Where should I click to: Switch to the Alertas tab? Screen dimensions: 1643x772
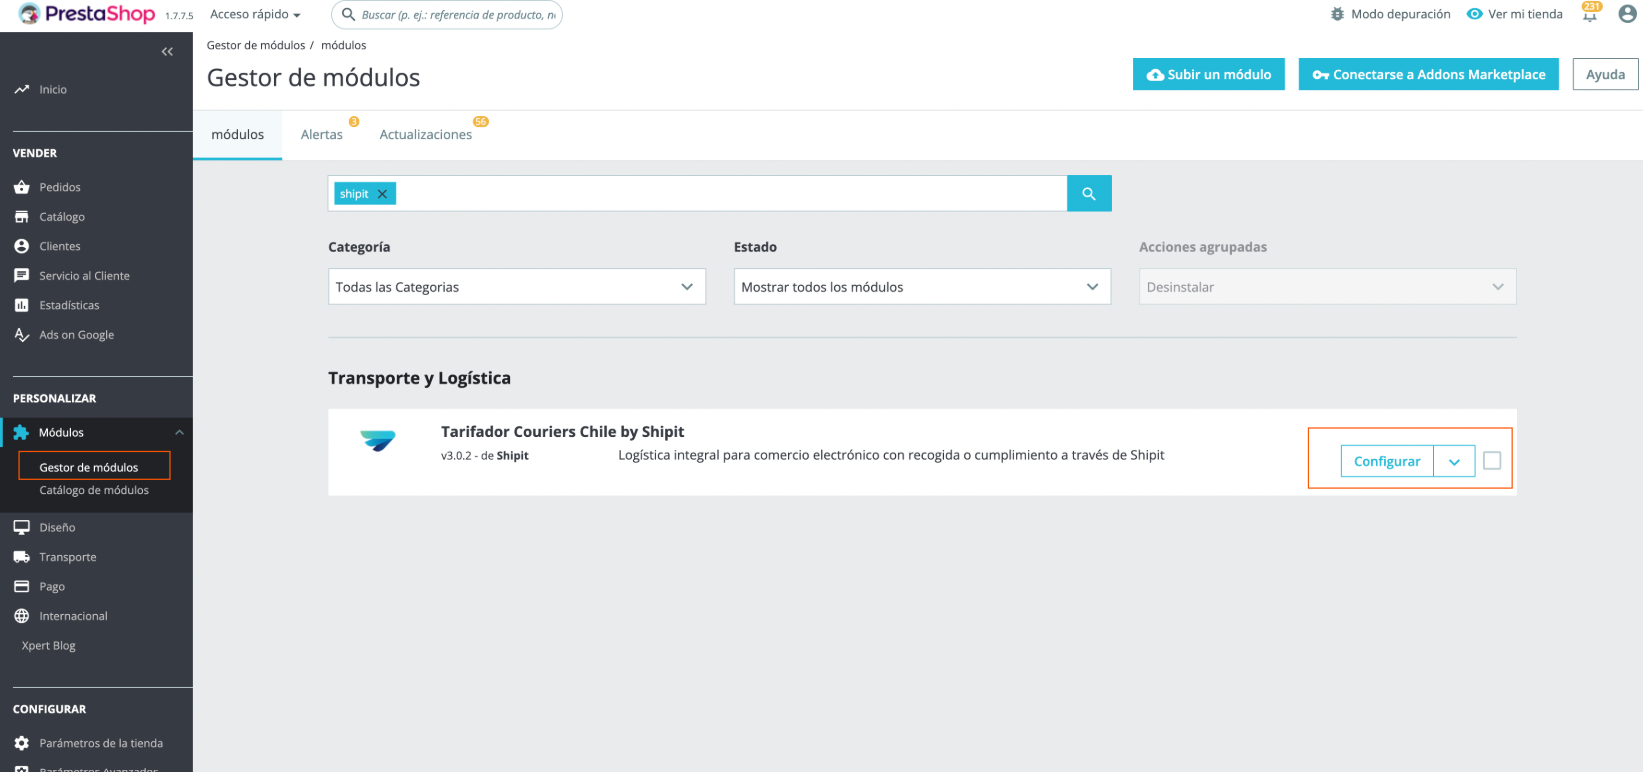(x=322, y=135)
